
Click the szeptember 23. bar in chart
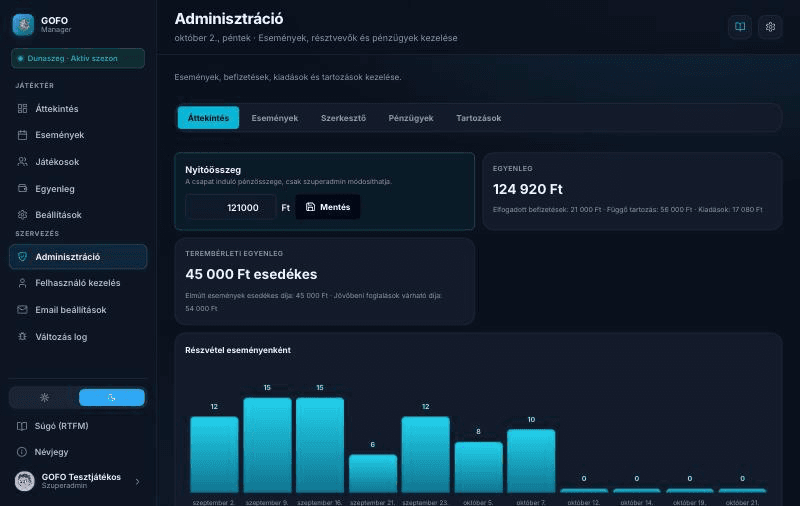point(426,454)
